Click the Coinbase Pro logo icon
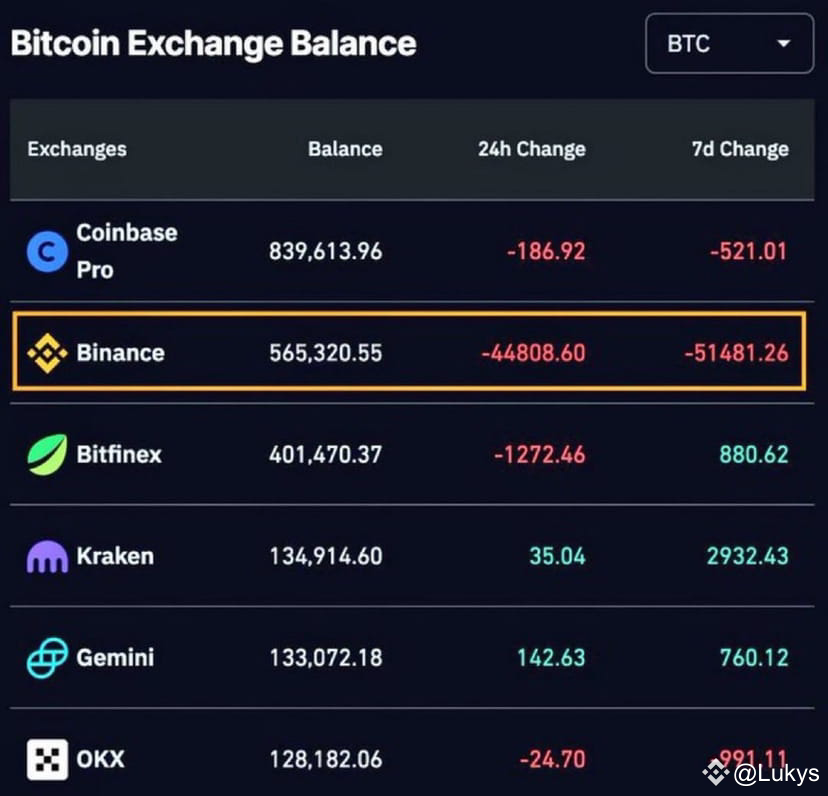Screen dimensions: 828x796 [47, 251]
